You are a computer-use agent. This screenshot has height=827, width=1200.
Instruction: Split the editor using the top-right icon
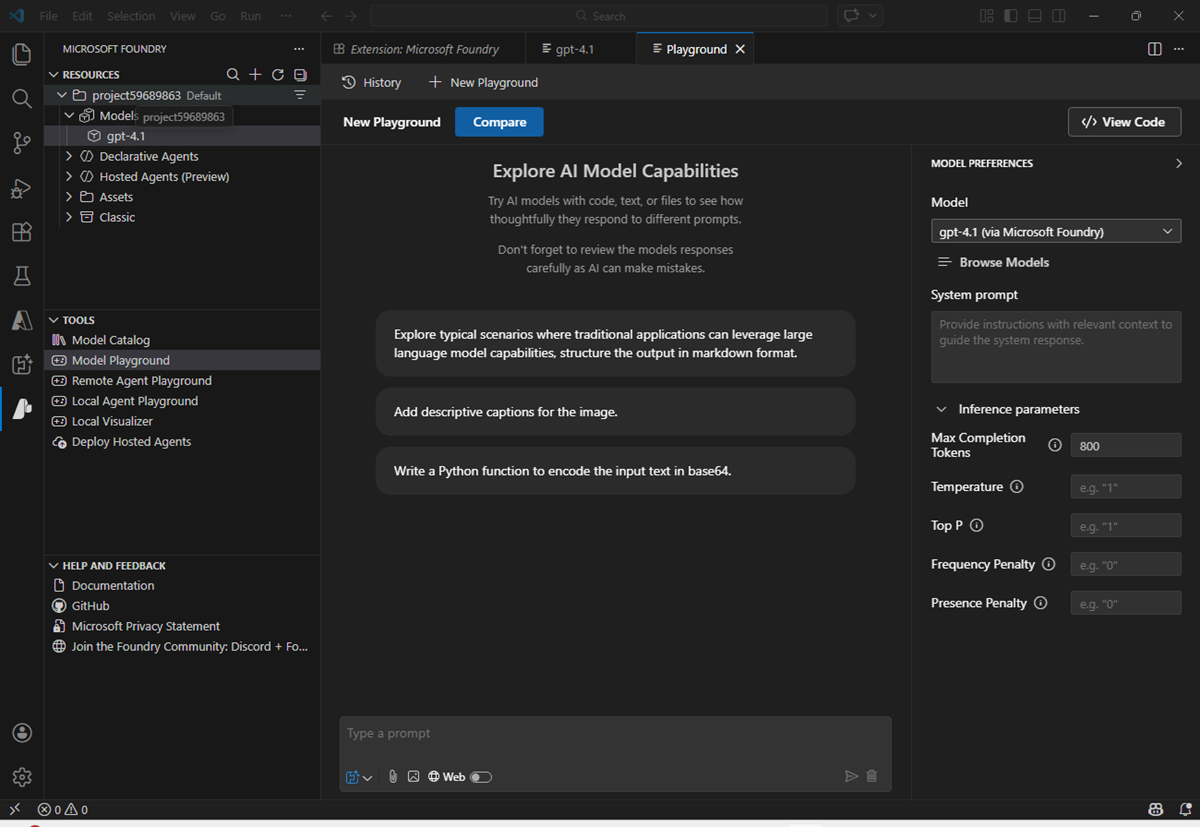coord(1155,48)
